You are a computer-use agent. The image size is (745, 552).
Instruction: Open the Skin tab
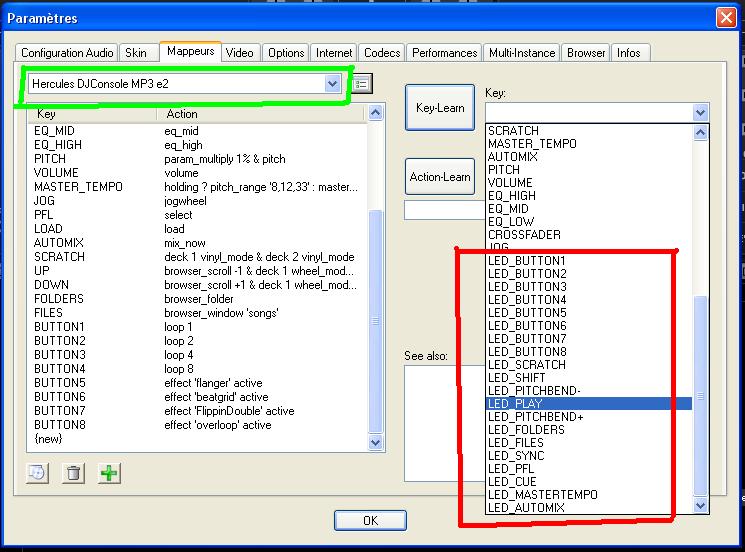(136, 53)
